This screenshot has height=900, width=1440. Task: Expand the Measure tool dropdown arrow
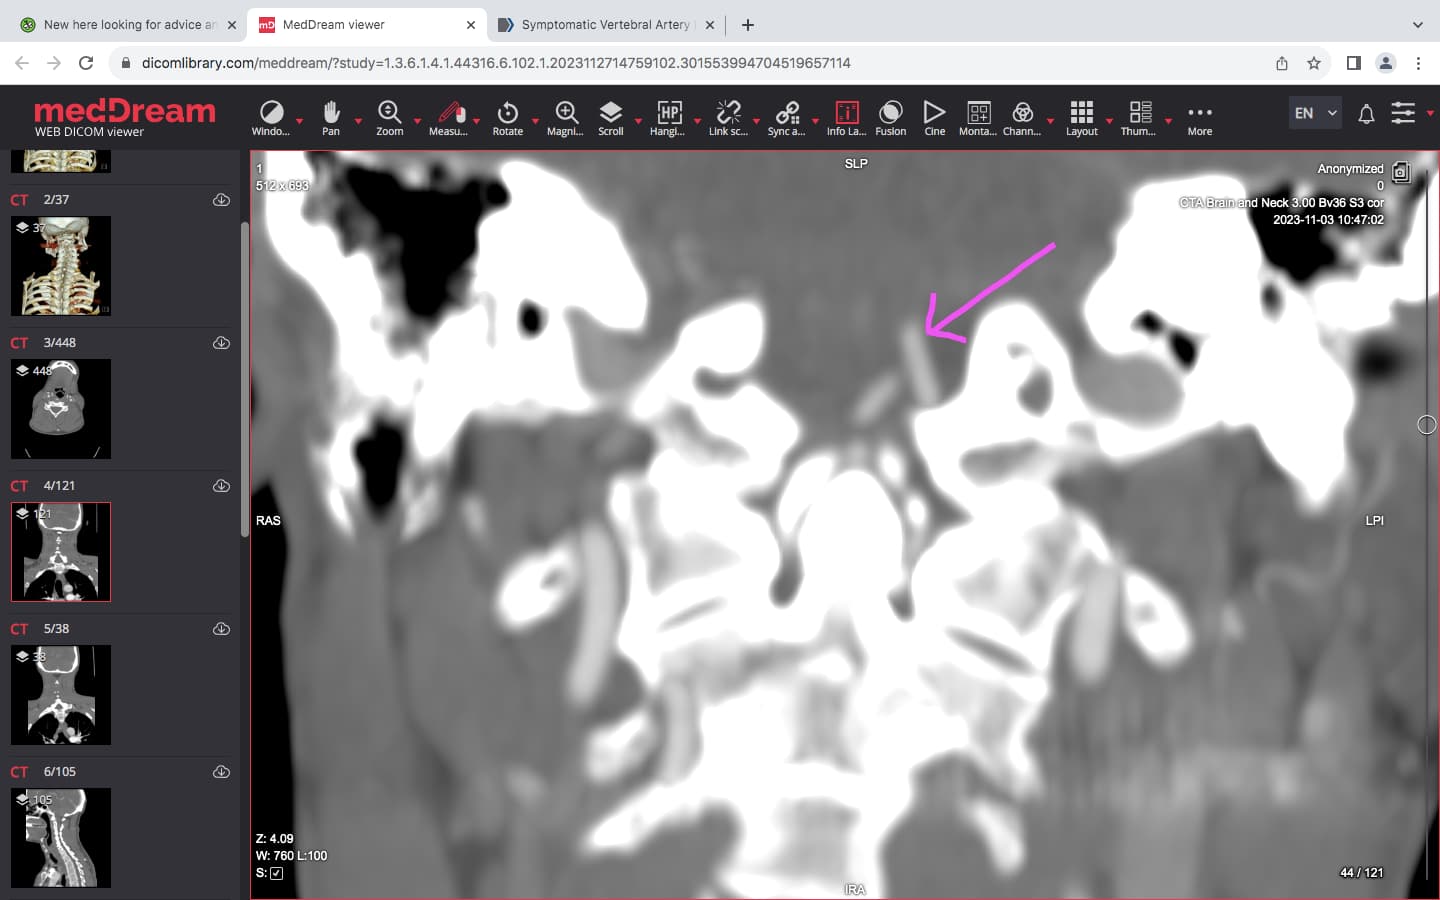pos(476,121)
